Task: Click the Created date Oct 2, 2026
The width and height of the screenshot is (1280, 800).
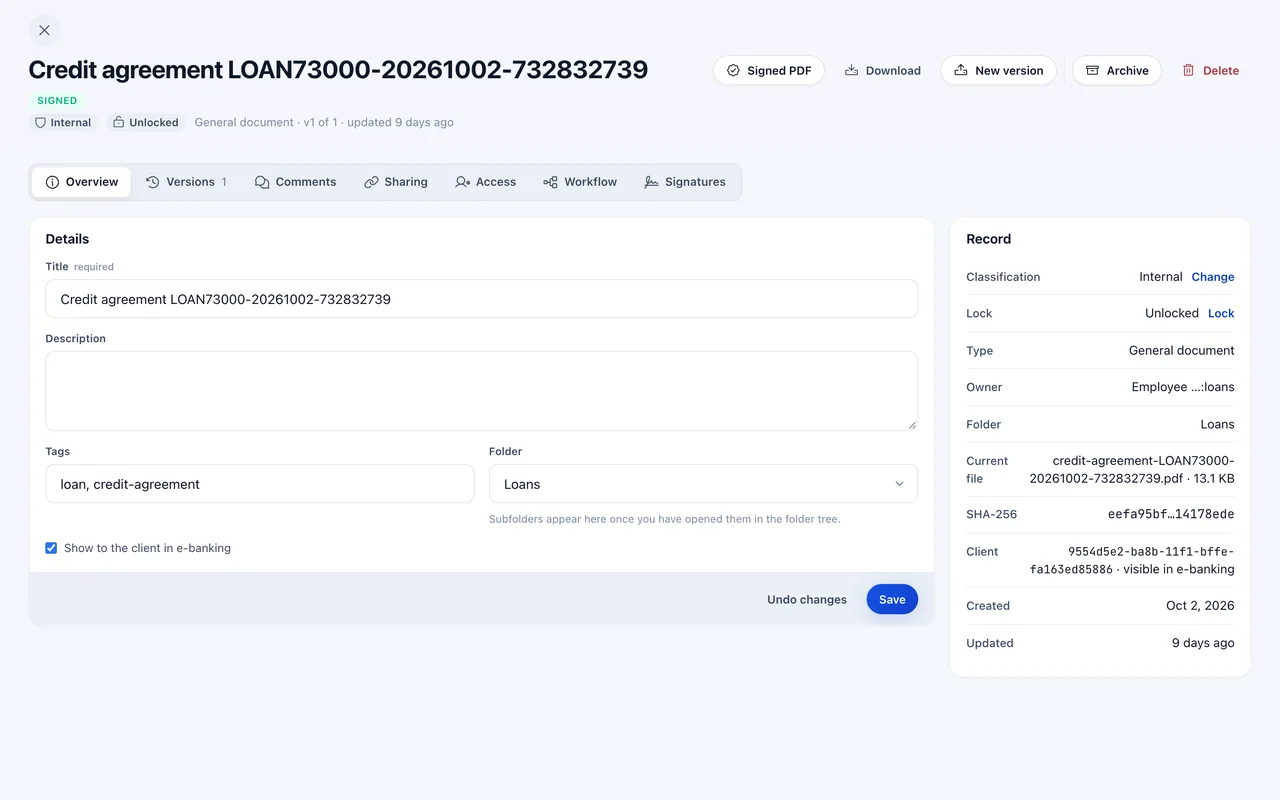Action: (x=1200, y=606)
